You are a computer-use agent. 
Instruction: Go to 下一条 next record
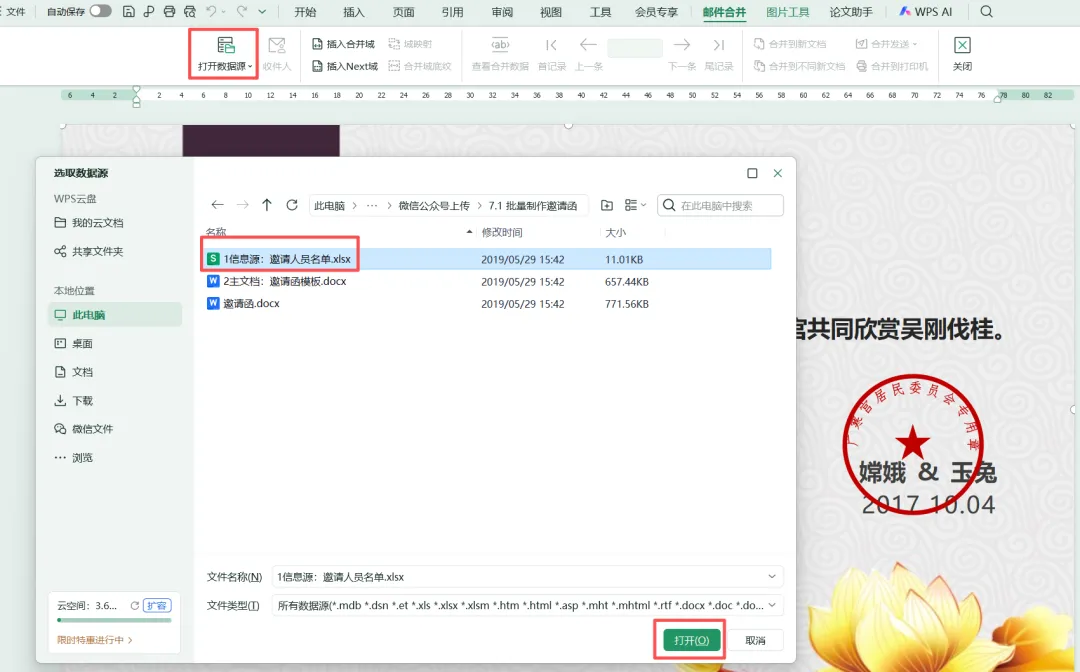click(x=682, y=54)
